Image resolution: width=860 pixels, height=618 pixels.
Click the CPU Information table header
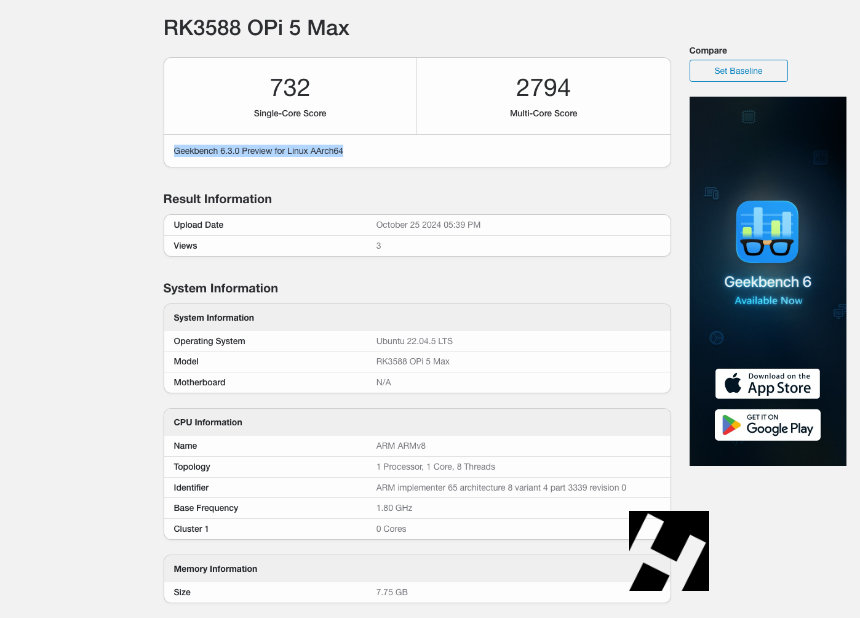[417, 422]
